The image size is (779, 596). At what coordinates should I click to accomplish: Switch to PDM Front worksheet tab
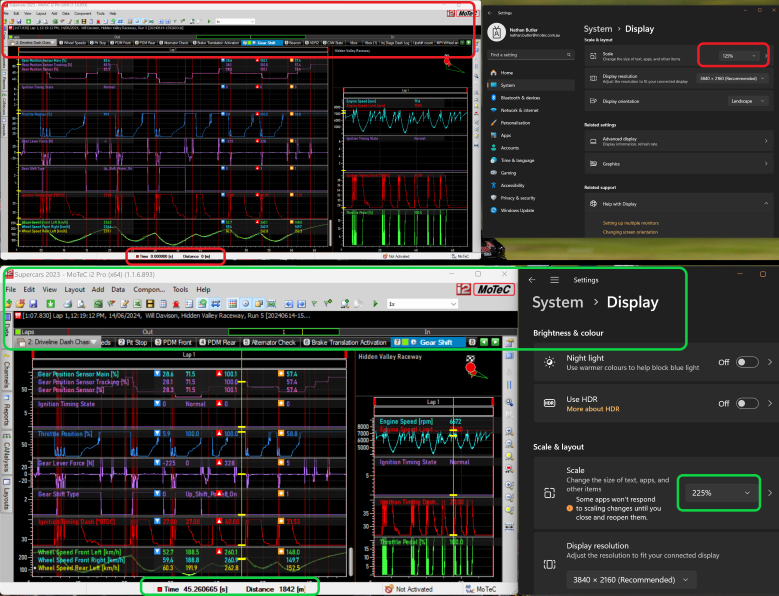coord(173,342)
